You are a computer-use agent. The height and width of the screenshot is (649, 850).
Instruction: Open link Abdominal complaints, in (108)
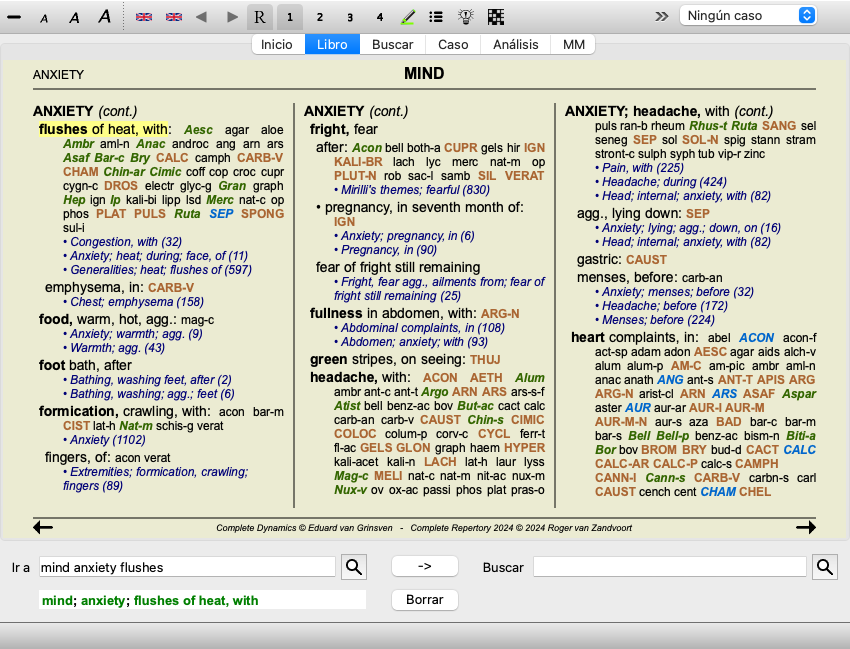pos(422,328)
